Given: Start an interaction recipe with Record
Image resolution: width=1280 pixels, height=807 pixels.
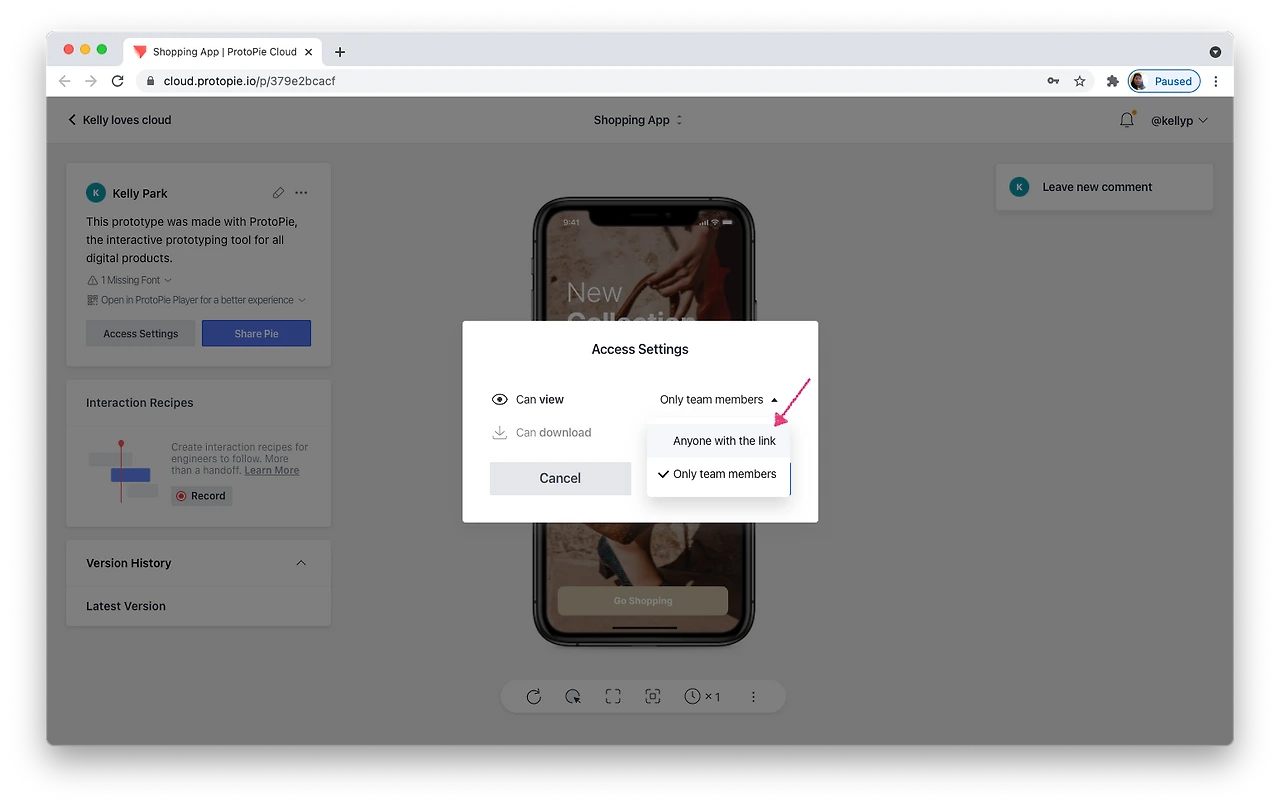Looking at the screenshot, I should pos(201,496).
